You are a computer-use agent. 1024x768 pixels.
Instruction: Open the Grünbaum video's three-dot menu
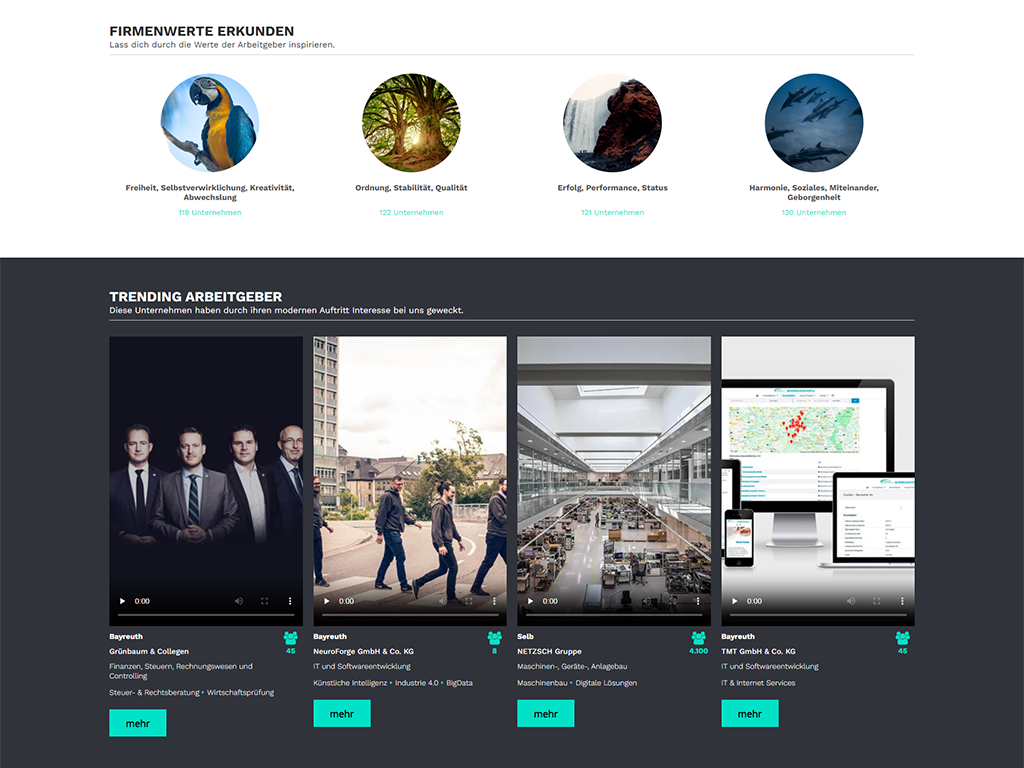pyautogui.click(x=290, y=601)
